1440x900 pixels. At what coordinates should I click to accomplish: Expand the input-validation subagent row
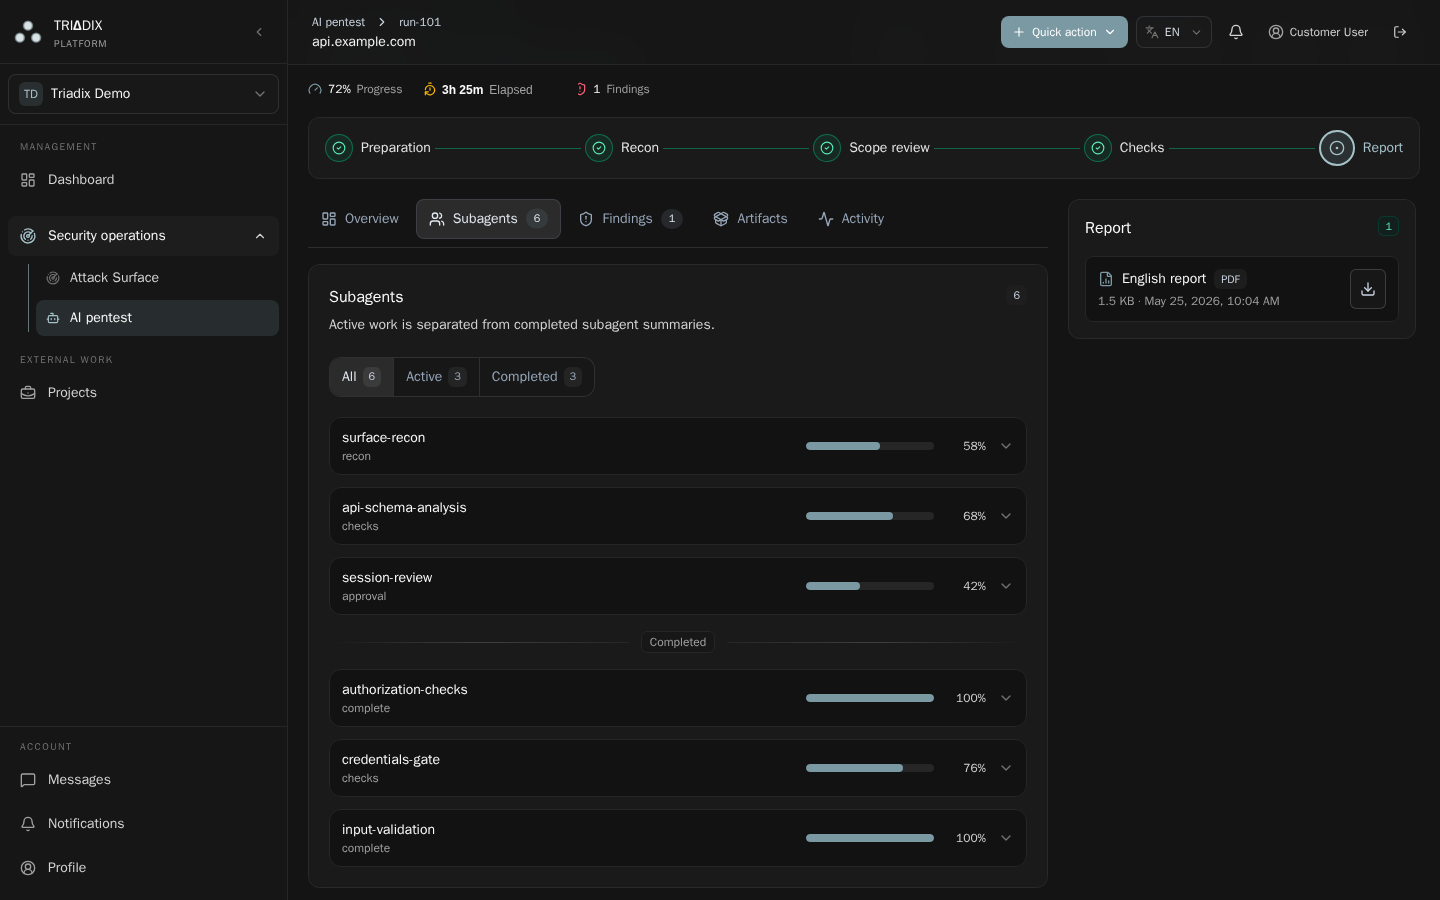coord(678,838)
